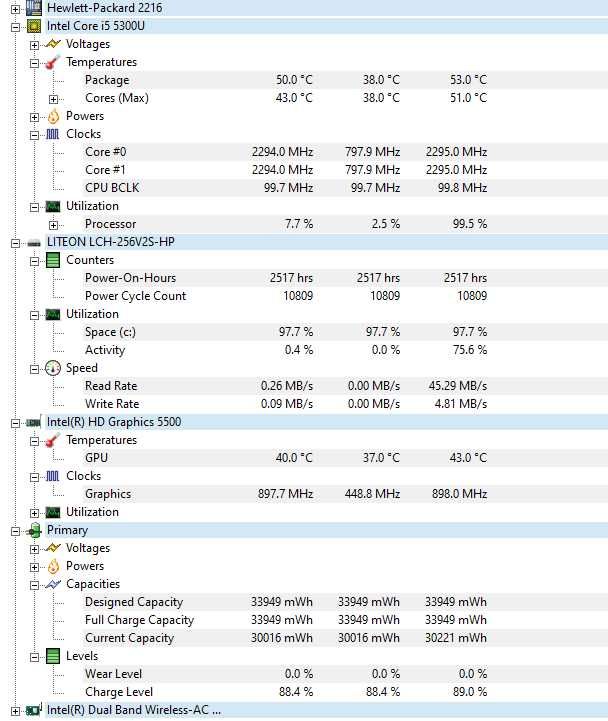This screenshot has width=608, height=721.
Task: Click the wireless adapter card icon
Action: pos(34,710)
